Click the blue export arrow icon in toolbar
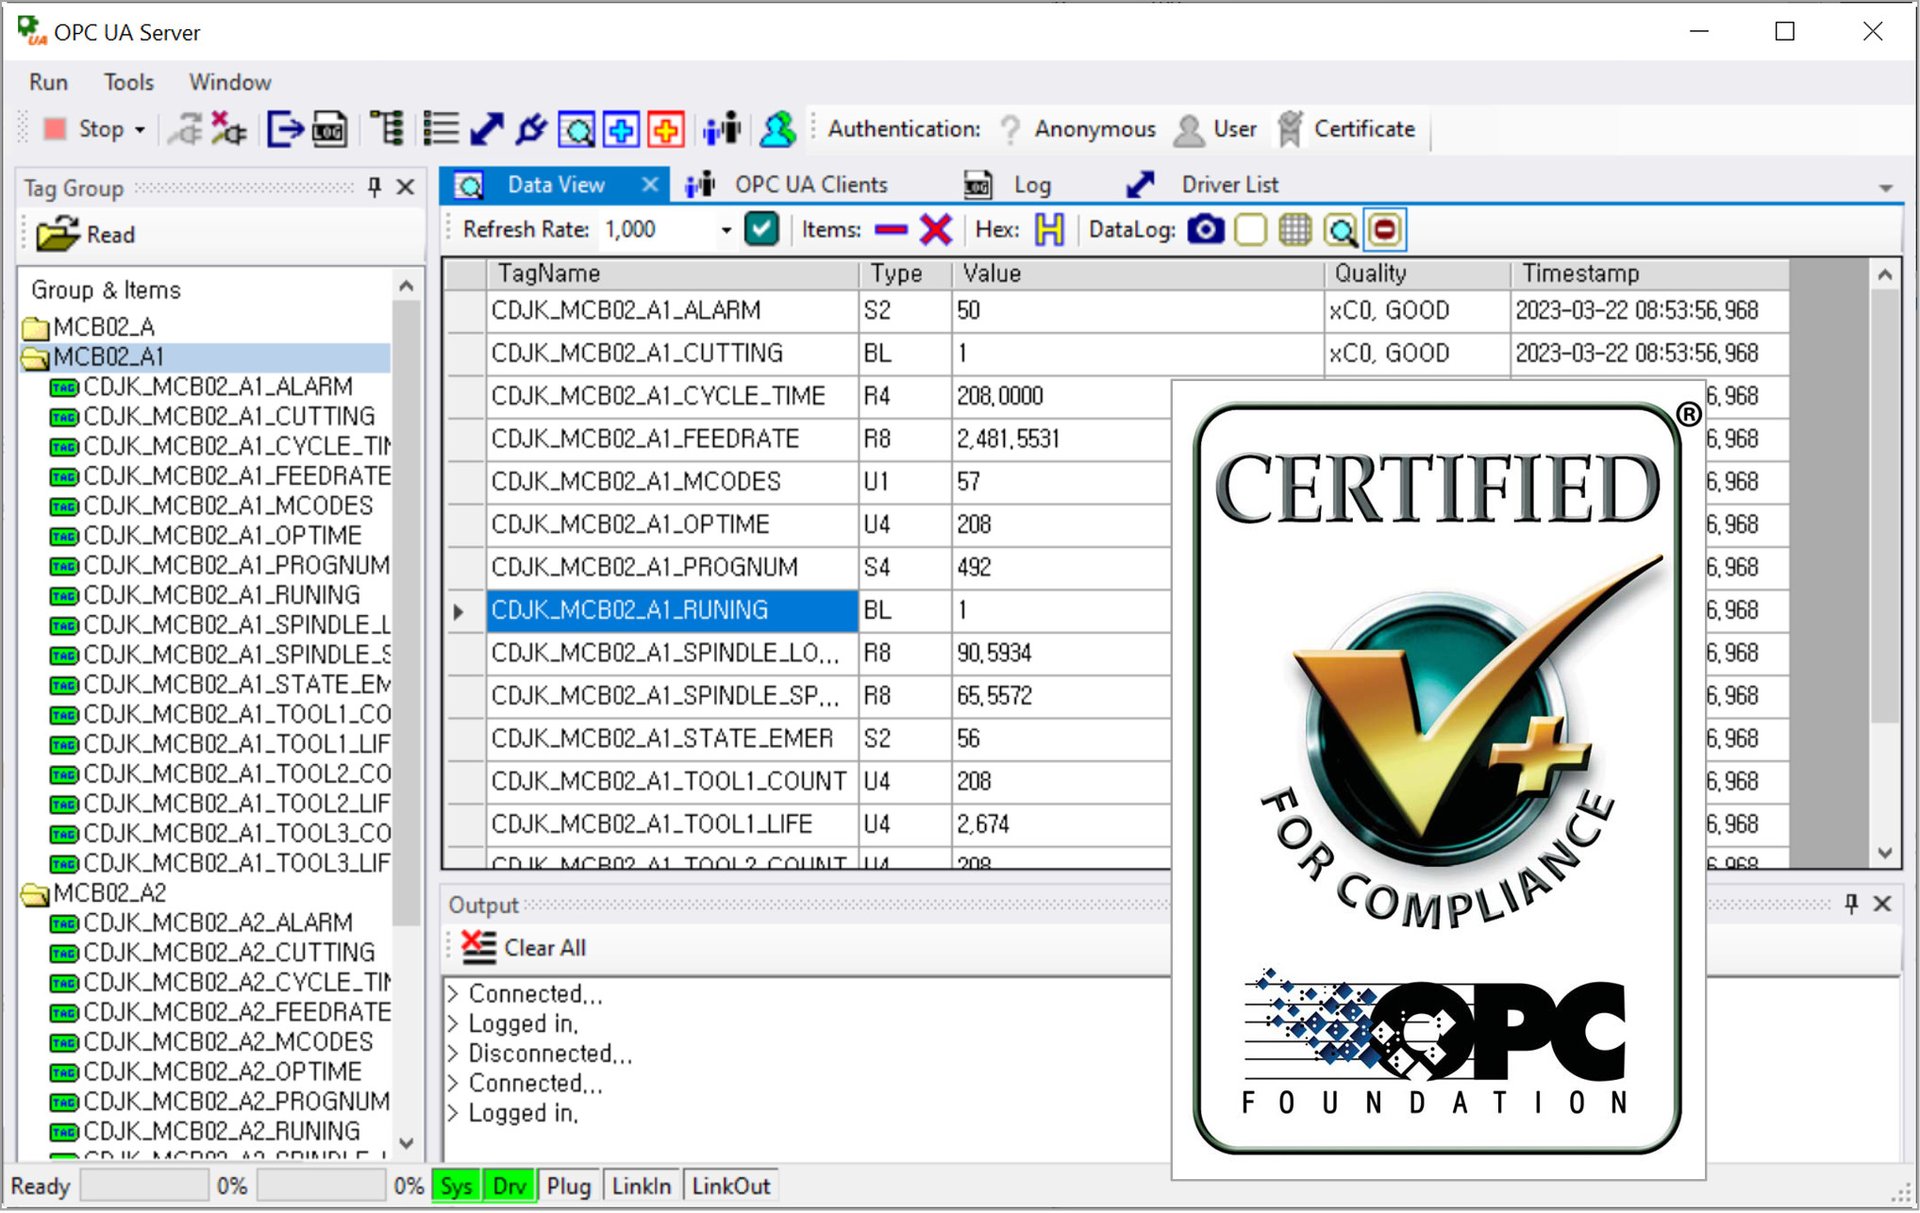The image size is (1920, 1213). click(x=285, y=129)
